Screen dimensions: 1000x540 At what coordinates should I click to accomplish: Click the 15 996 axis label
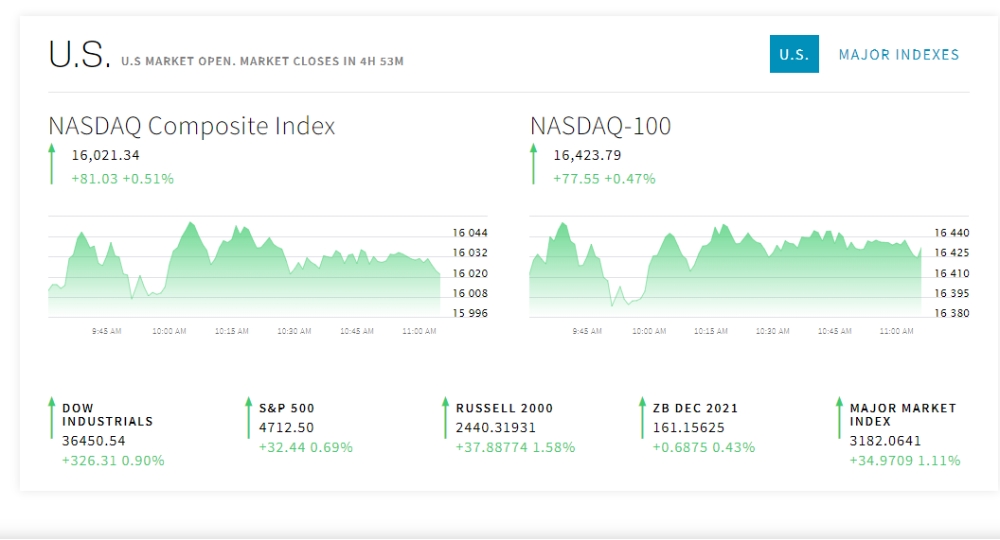(470, 313)
